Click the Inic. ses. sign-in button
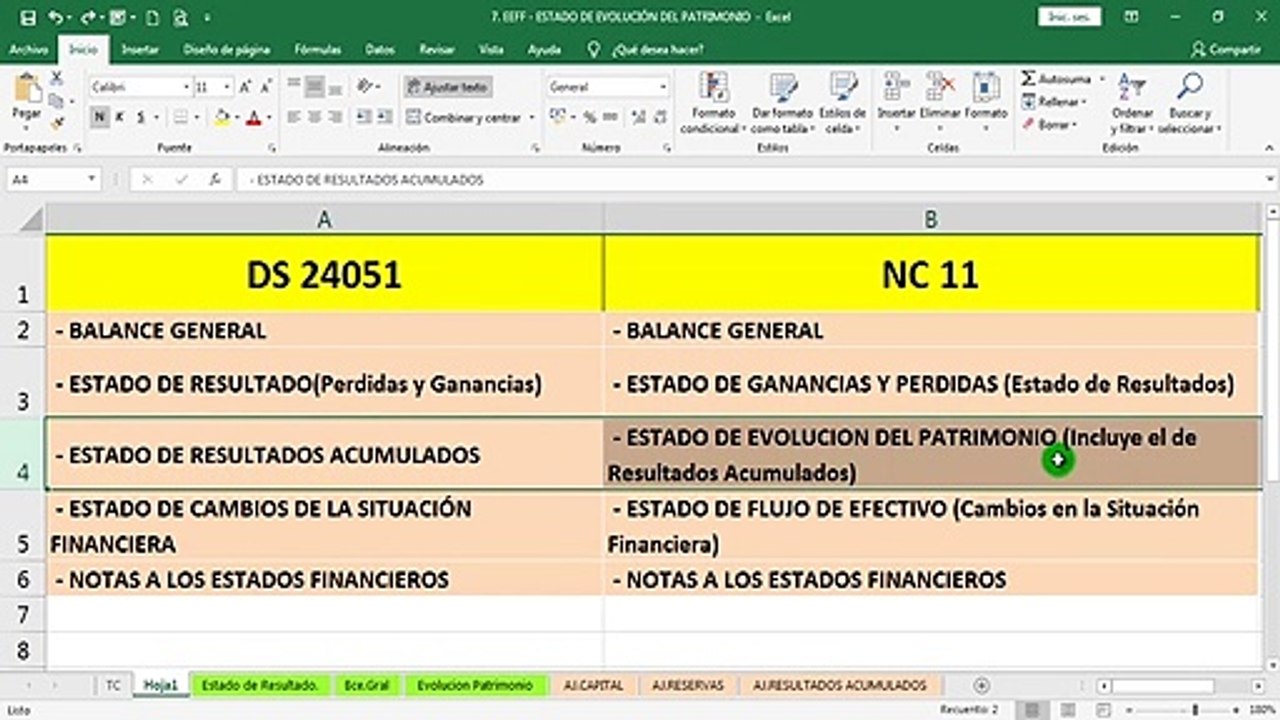This screenshot has height=720, width=1280. (x=1070, y=17)
